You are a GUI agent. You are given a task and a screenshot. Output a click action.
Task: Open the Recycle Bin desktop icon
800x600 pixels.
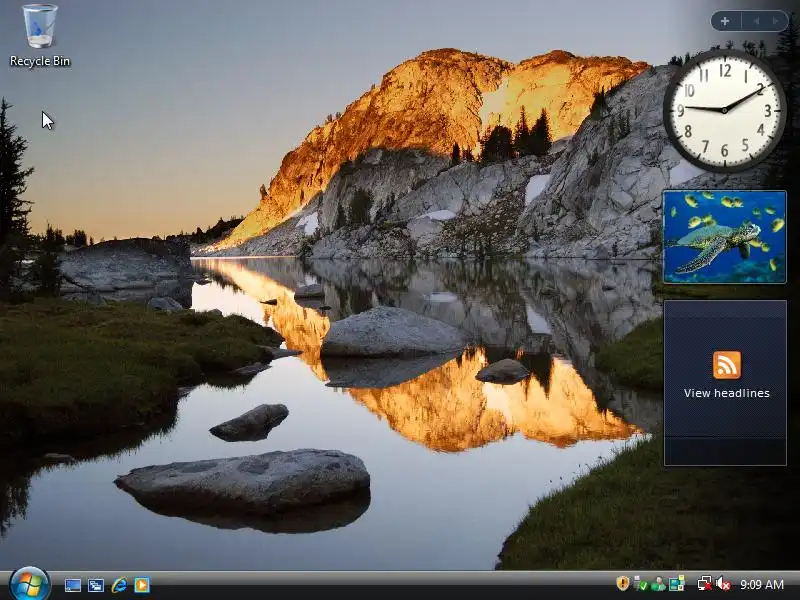[x=40, y=36]
